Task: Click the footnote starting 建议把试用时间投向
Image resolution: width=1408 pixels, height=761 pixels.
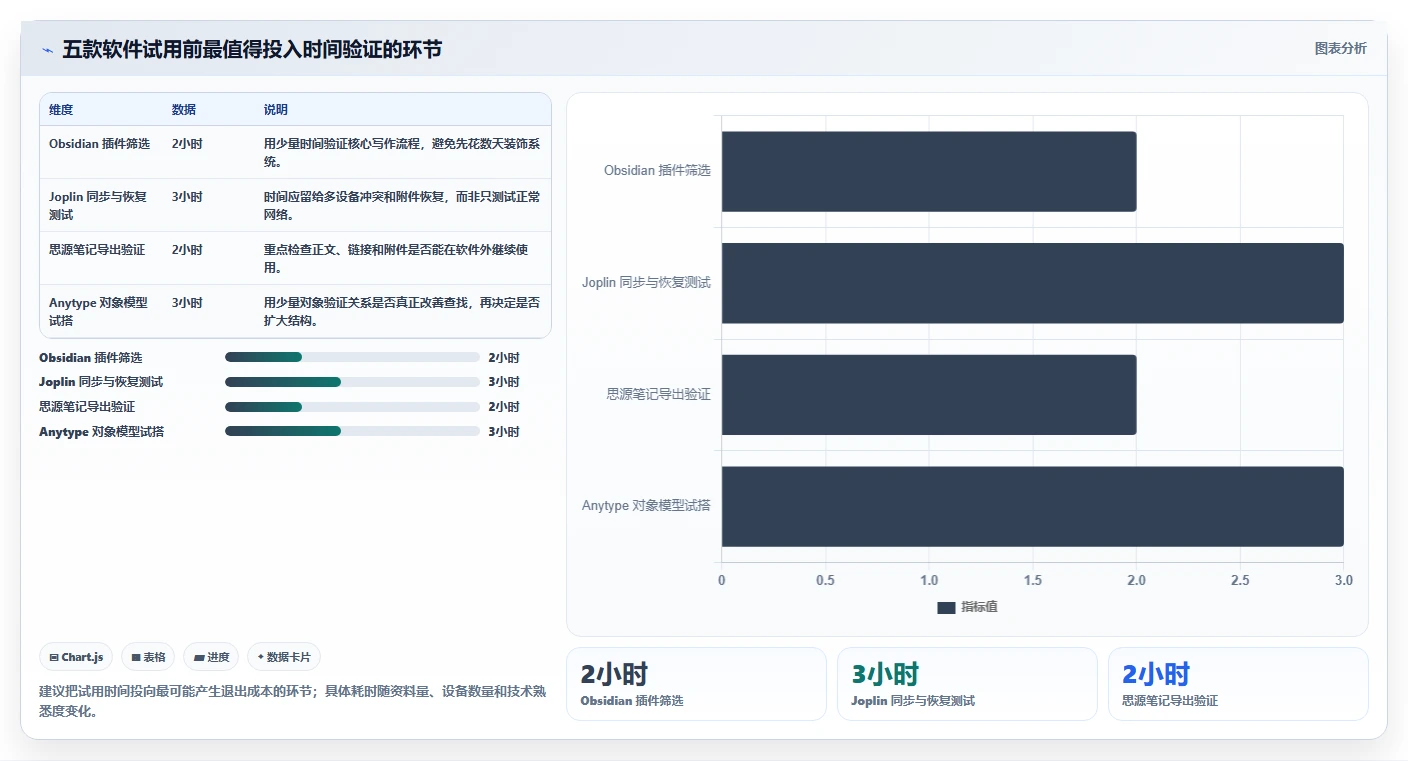Action: tap(293, 702)
